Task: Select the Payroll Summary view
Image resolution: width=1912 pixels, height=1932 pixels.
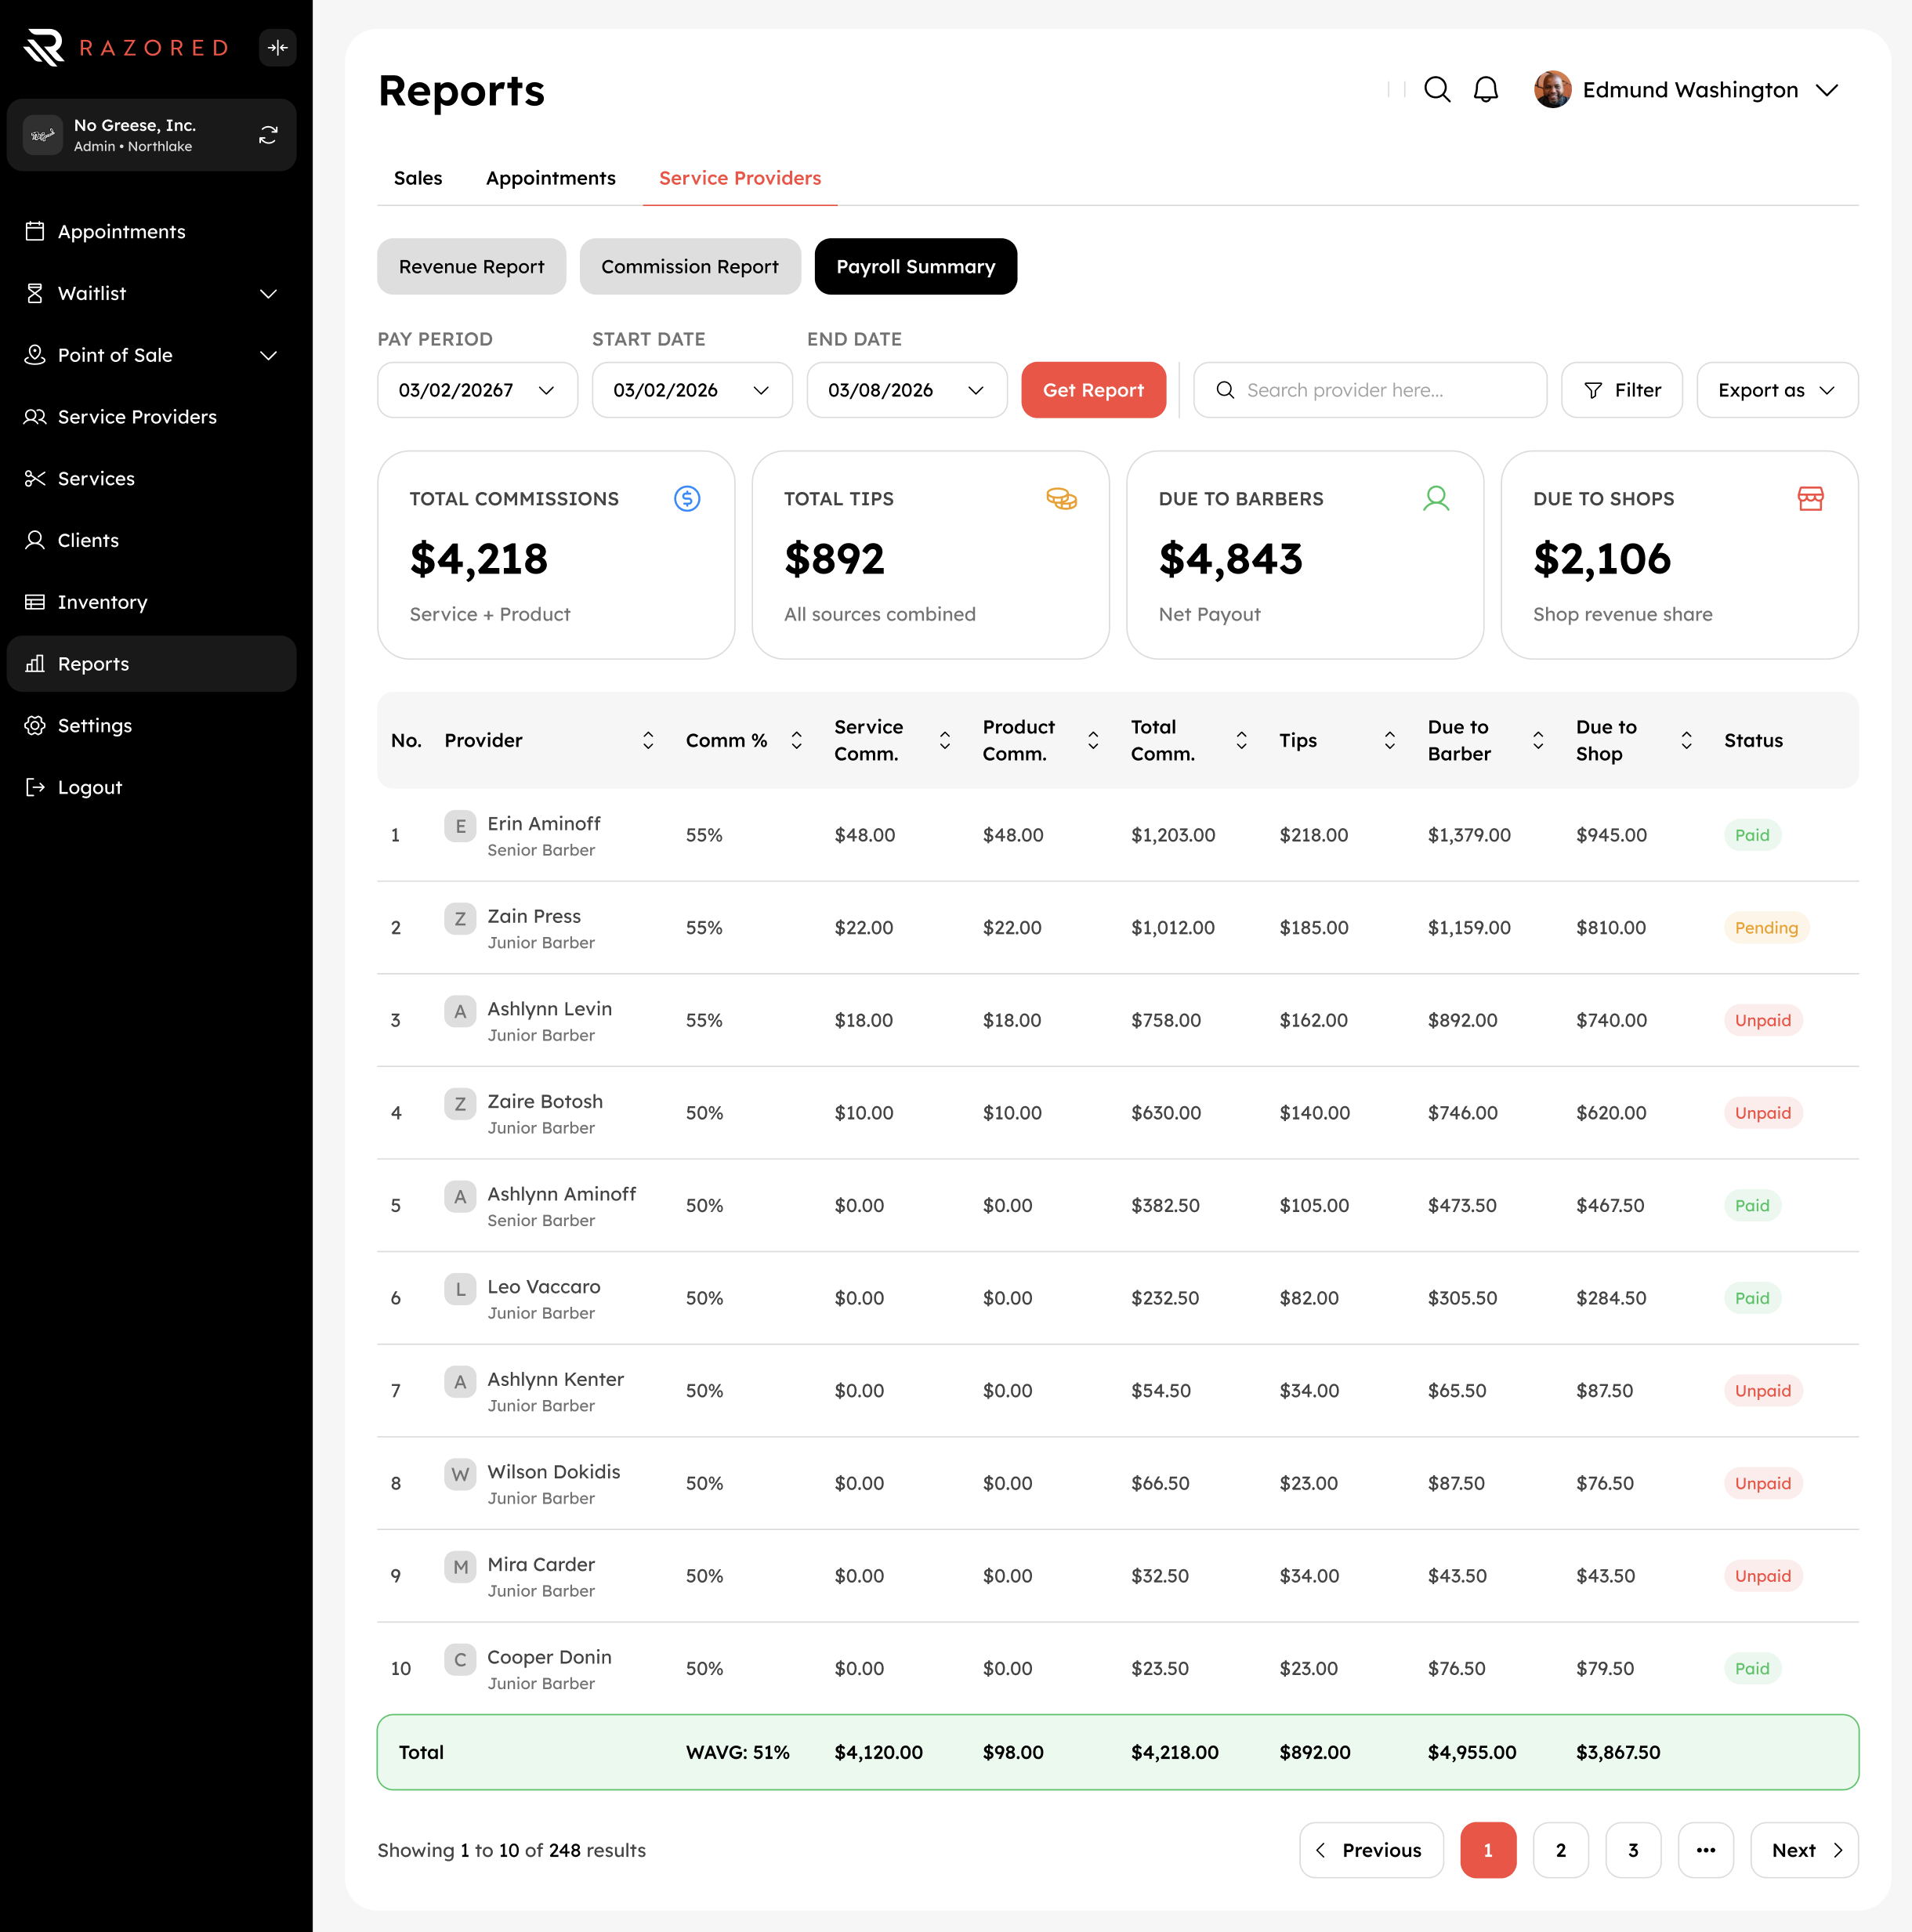Action: point(916,267)
